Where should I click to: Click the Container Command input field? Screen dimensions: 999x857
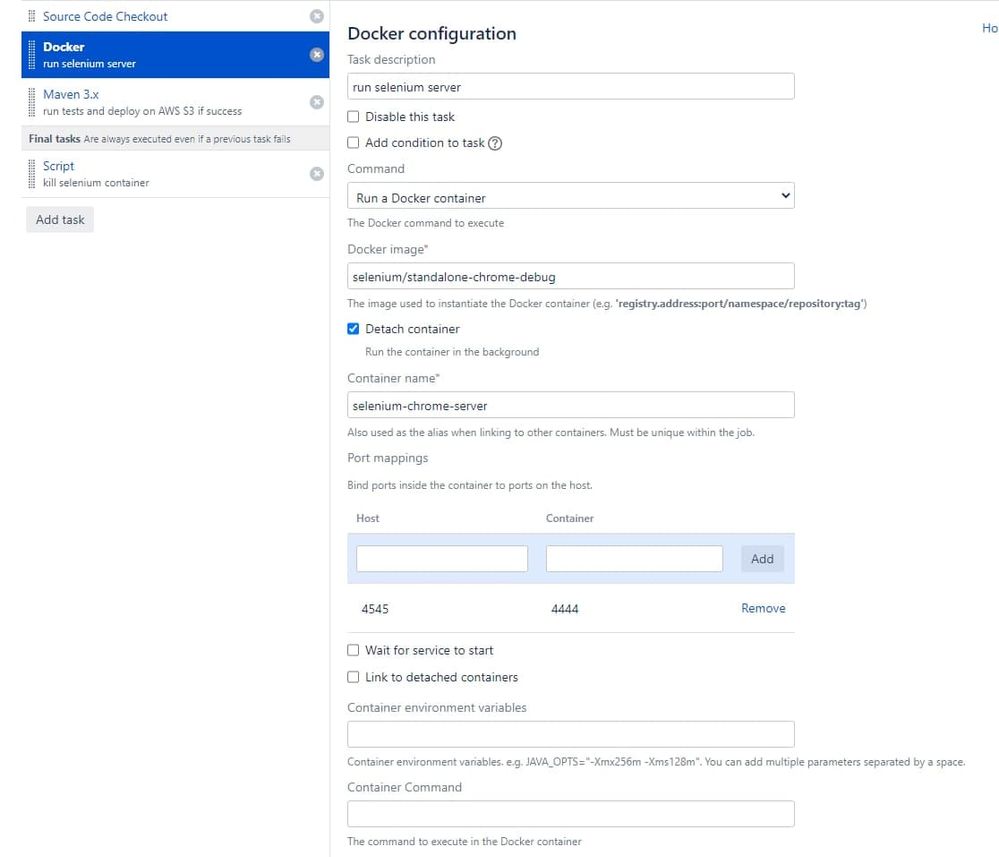click(x=571, y=814)
